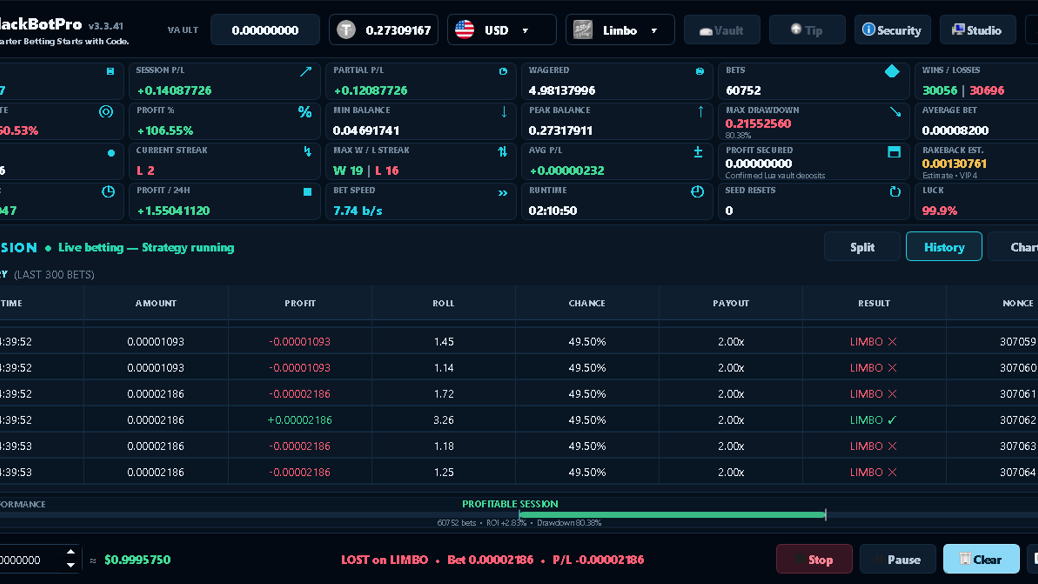Click the green LIMBO win result

click(x=873, y=420)
